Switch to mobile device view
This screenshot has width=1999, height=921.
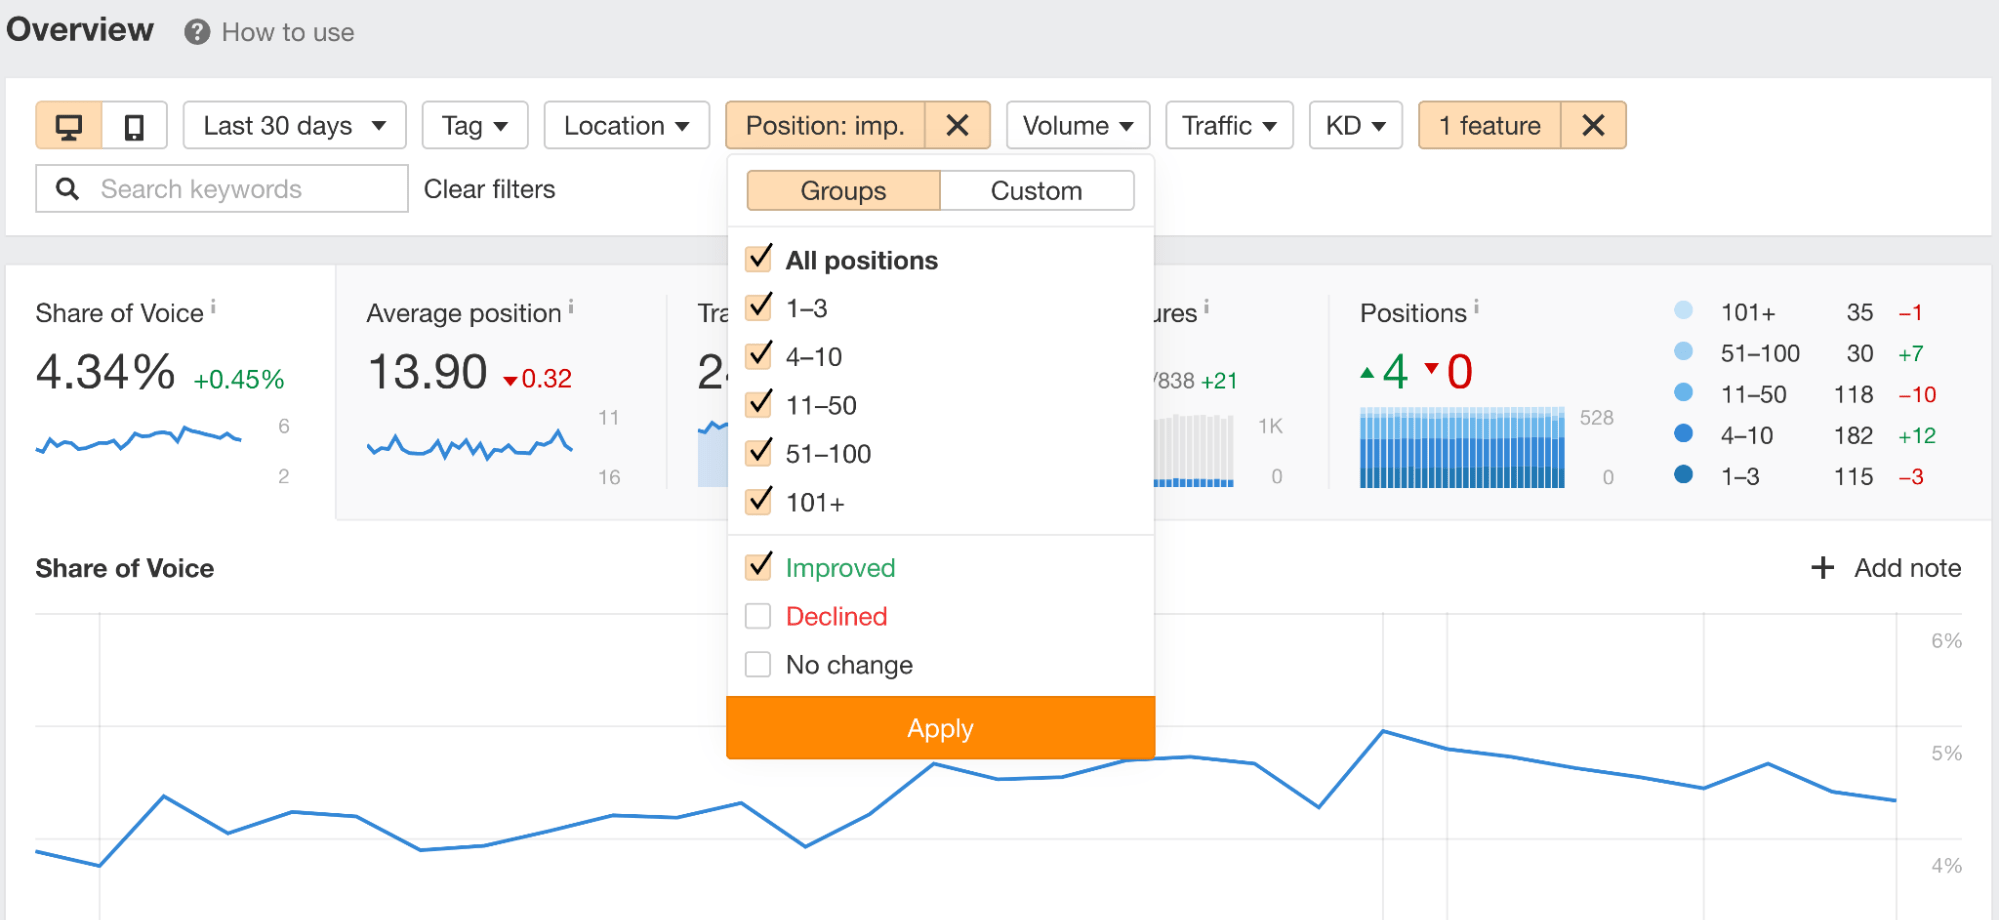pyautogui.click(x=134, y=126)
